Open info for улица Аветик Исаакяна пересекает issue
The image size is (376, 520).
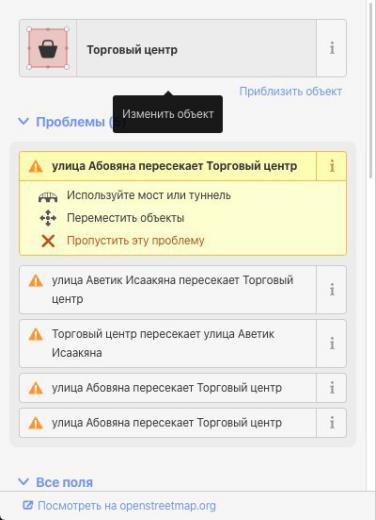[x=332, y=290]
